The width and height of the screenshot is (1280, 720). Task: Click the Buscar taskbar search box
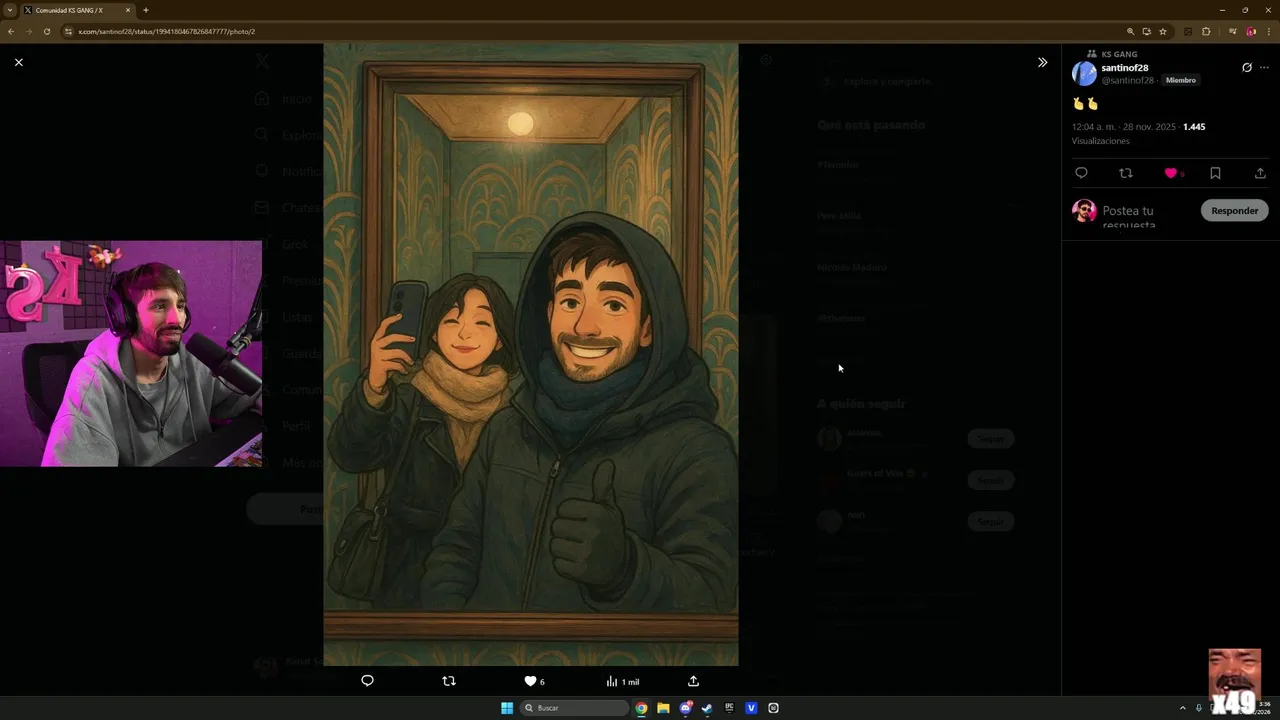(575, 708)
